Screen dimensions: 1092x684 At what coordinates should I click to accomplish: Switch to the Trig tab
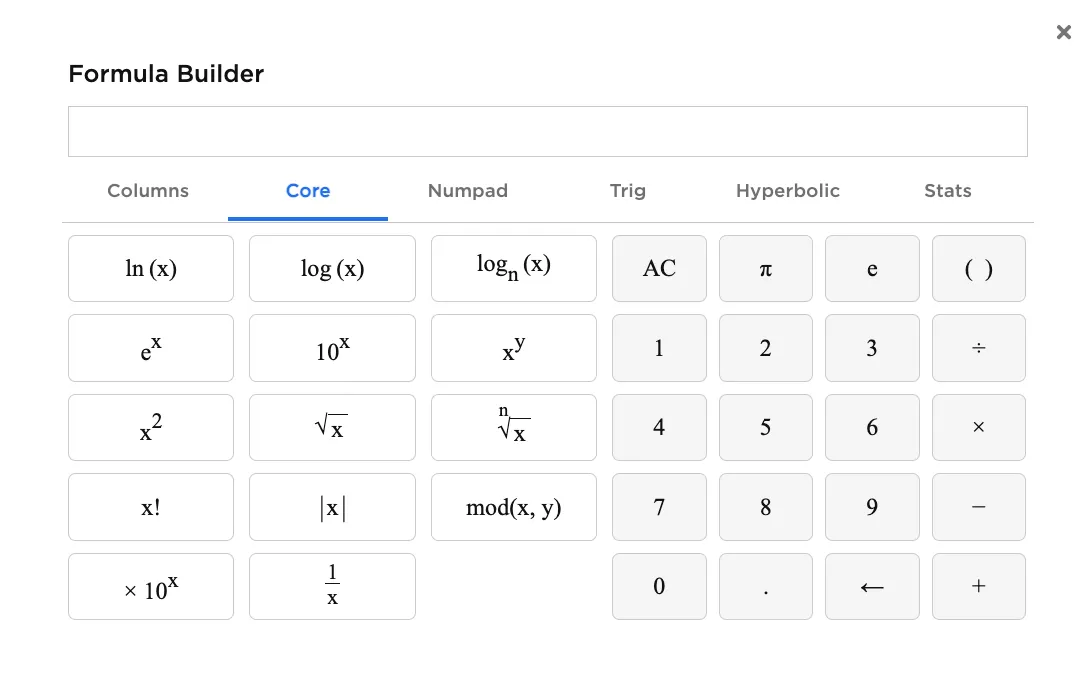[x=628, y=191]
